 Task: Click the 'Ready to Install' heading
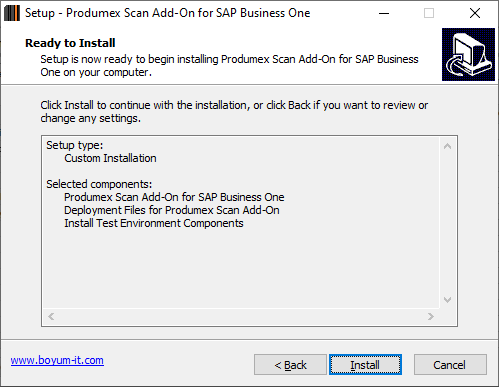[x=70, y=43]
